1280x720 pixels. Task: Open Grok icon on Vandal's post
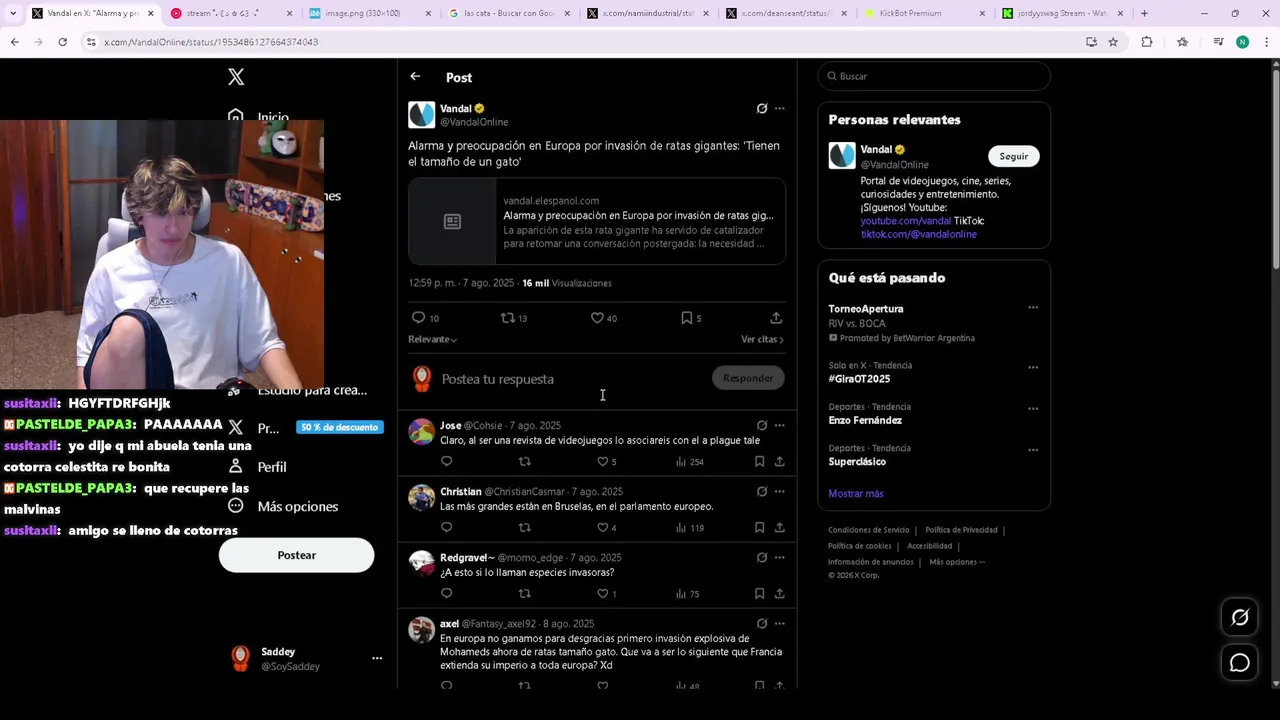tap(762, 108)
